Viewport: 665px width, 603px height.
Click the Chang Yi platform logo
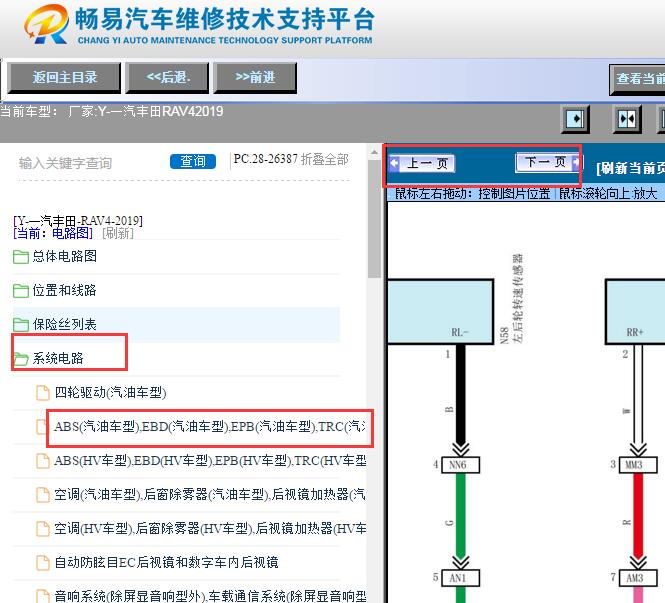(x=47, y=24)
